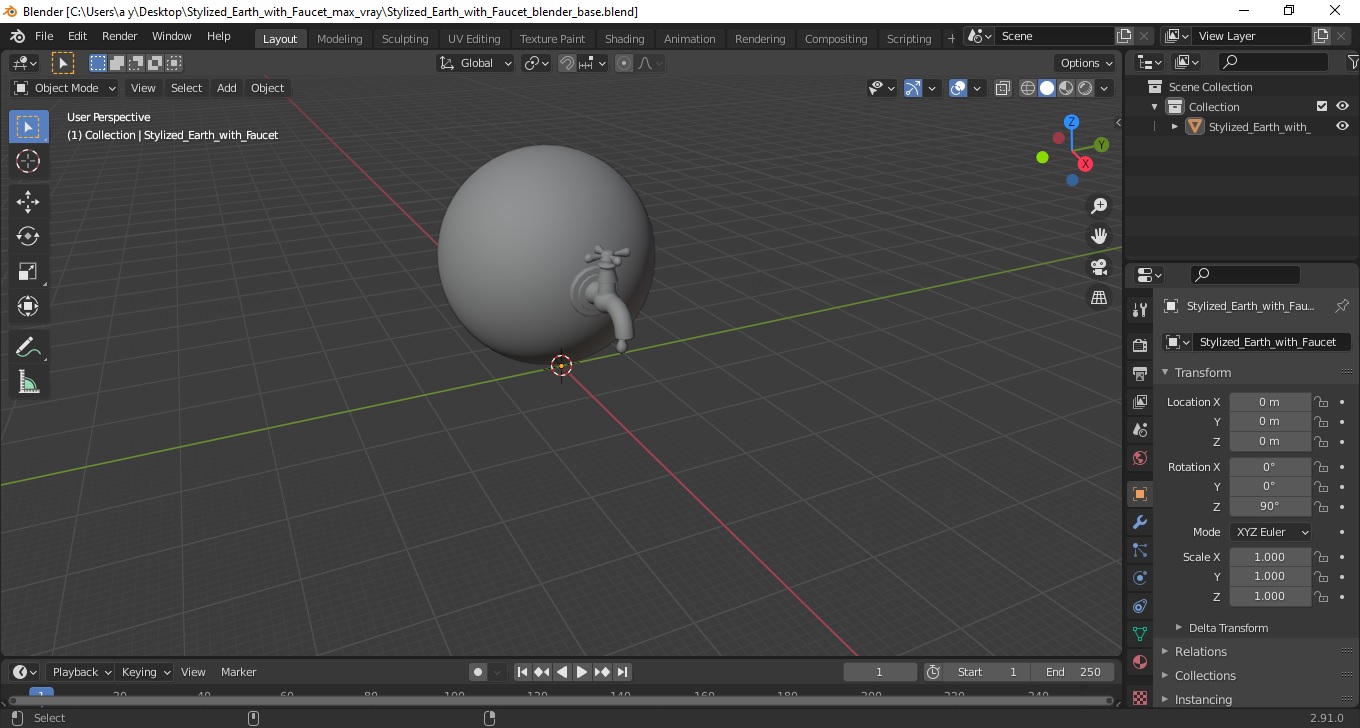Image resolution: width=1360 pixels, height=728 pixels.
Task: Toggle the camera view icon
Action: [x=1099, y=267]
